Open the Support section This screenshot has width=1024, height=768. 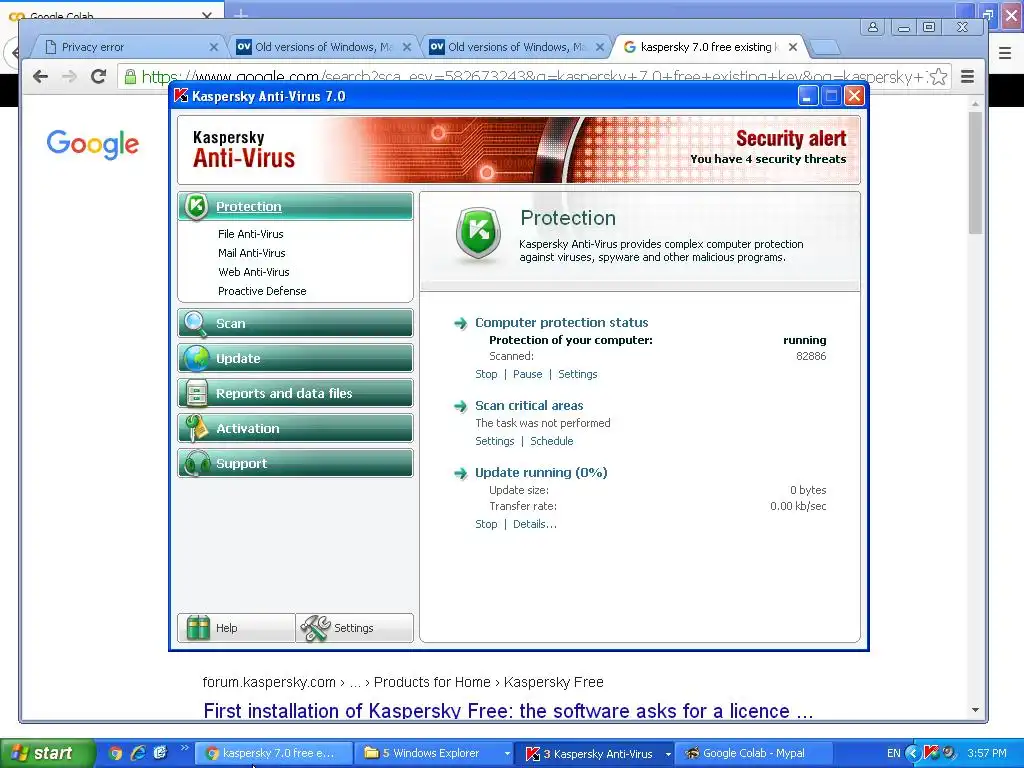click(295, 464)
